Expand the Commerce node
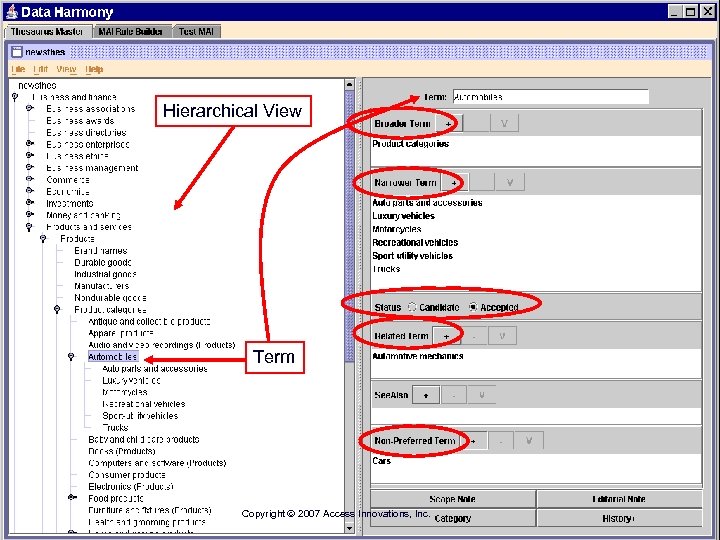The width and height of the screenshot is (720, 540). click(x=30, y=179)
